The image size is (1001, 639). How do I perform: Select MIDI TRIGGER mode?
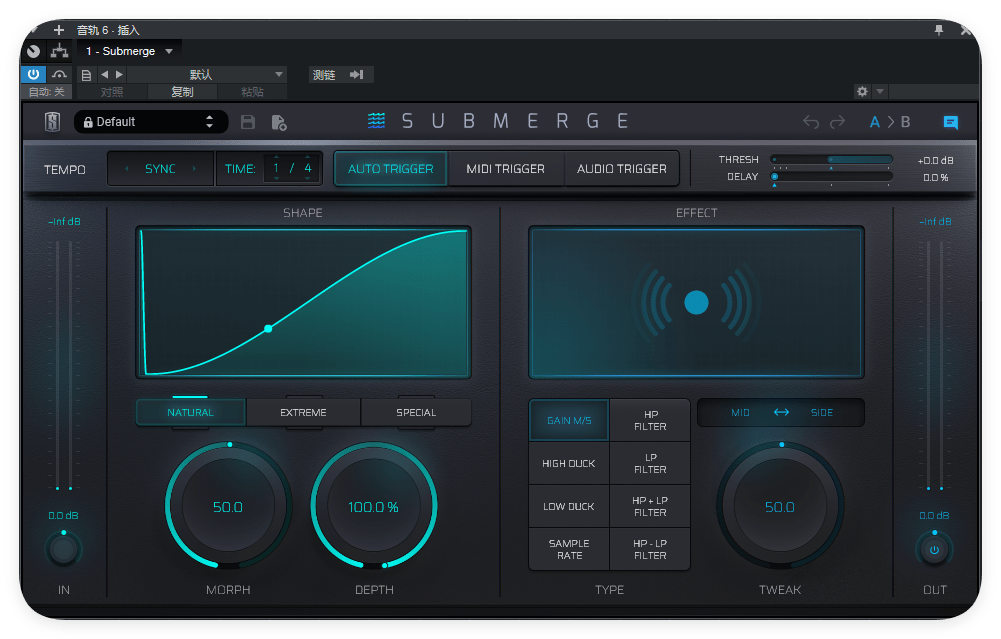[506, 169]
